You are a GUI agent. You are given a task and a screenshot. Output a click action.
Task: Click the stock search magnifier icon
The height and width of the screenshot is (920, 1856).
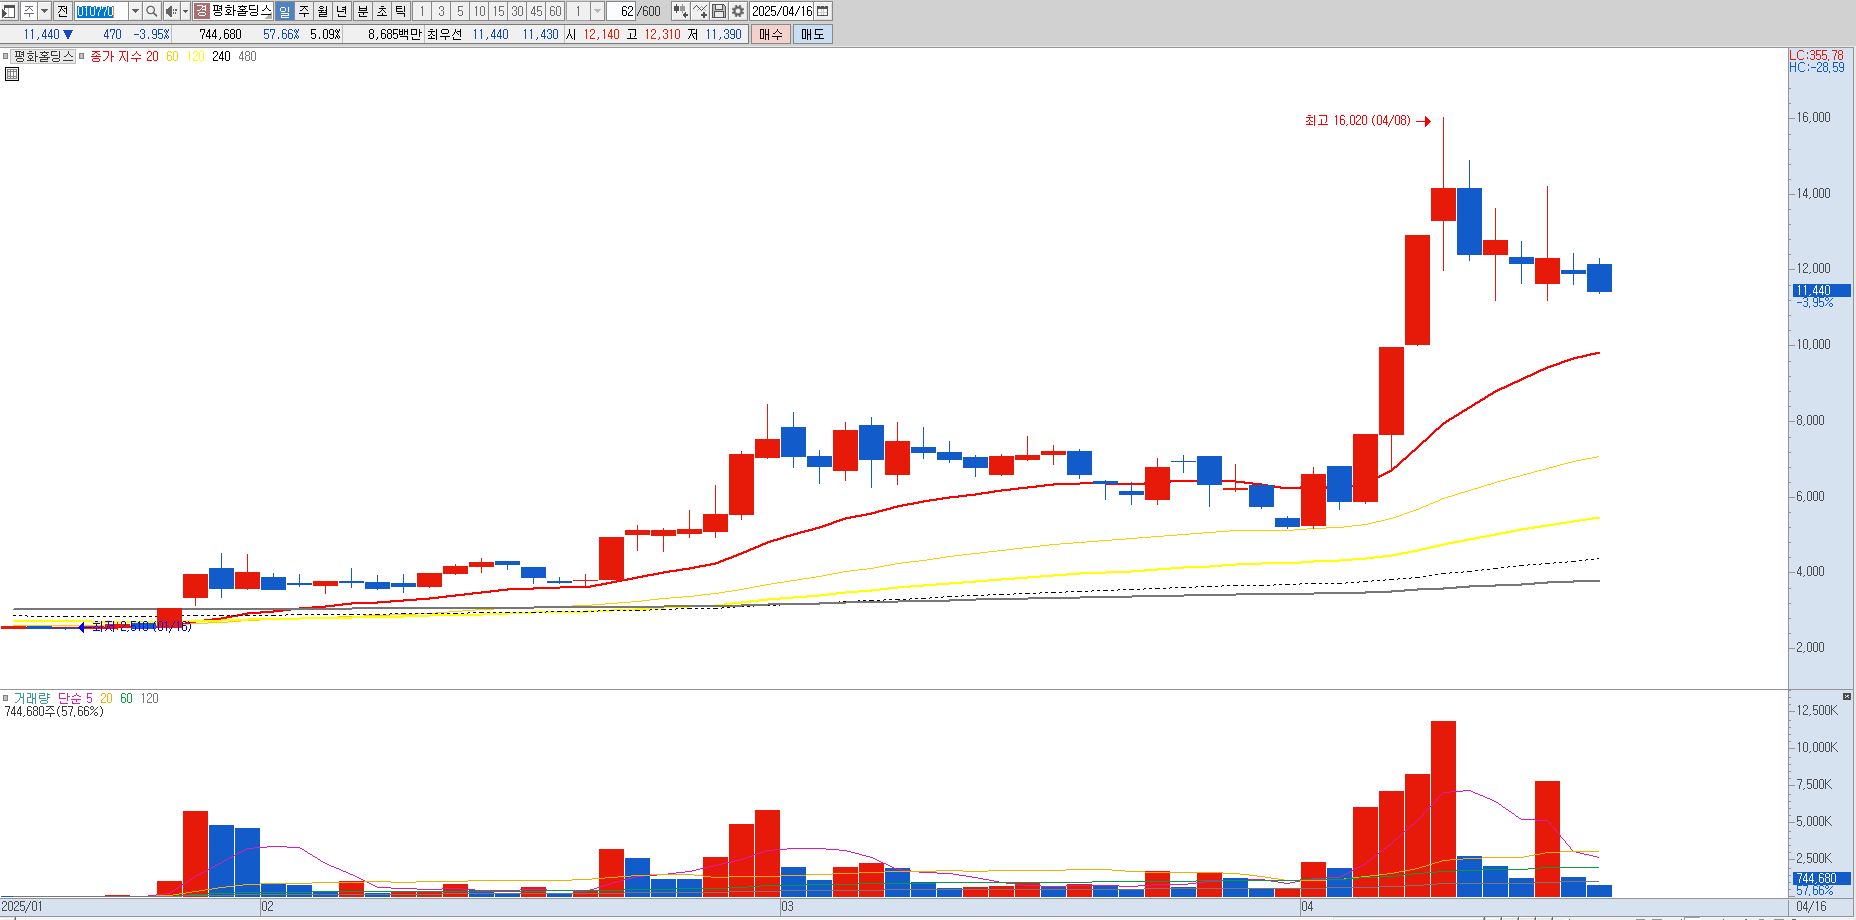pos(151,11)
